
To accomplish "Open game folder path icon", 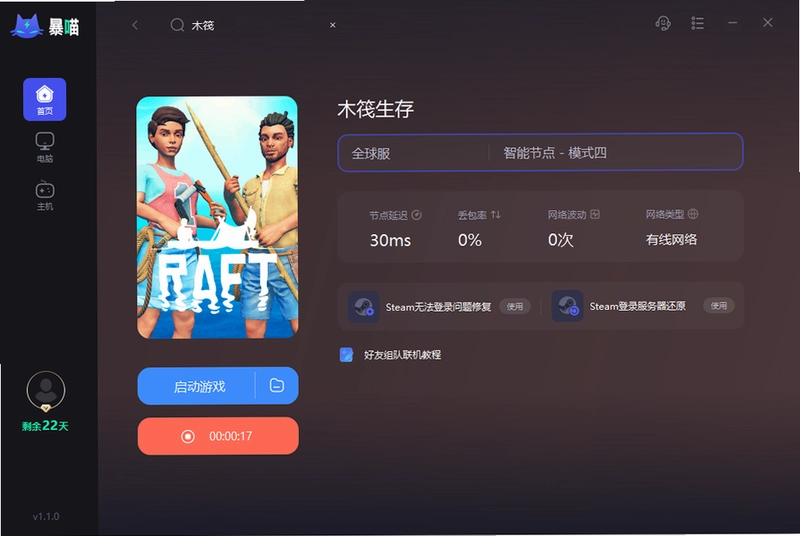I will [x=277, y=386].
